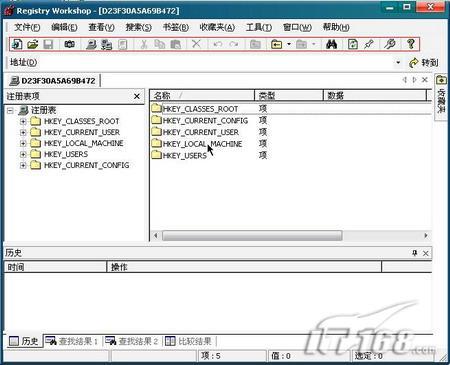Click the Cut scissors toolbar icon
Image resolution: width=450 pixels, height=365 pixels.
tap(144, 44)
